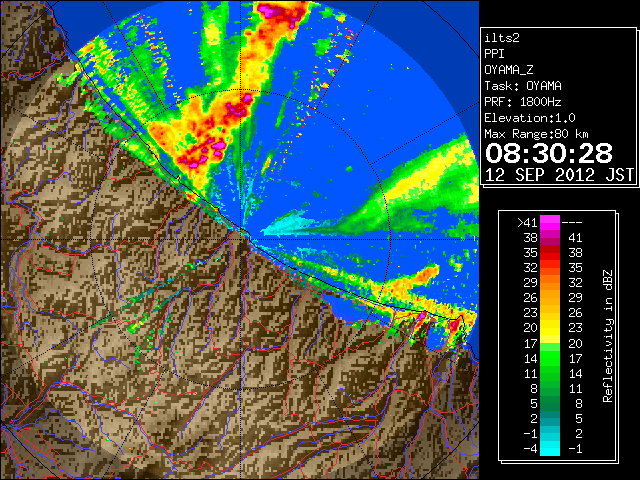Click the yellow 20 dBZ legend swatch
Screen dimensions: 640x480
(550, 328)
